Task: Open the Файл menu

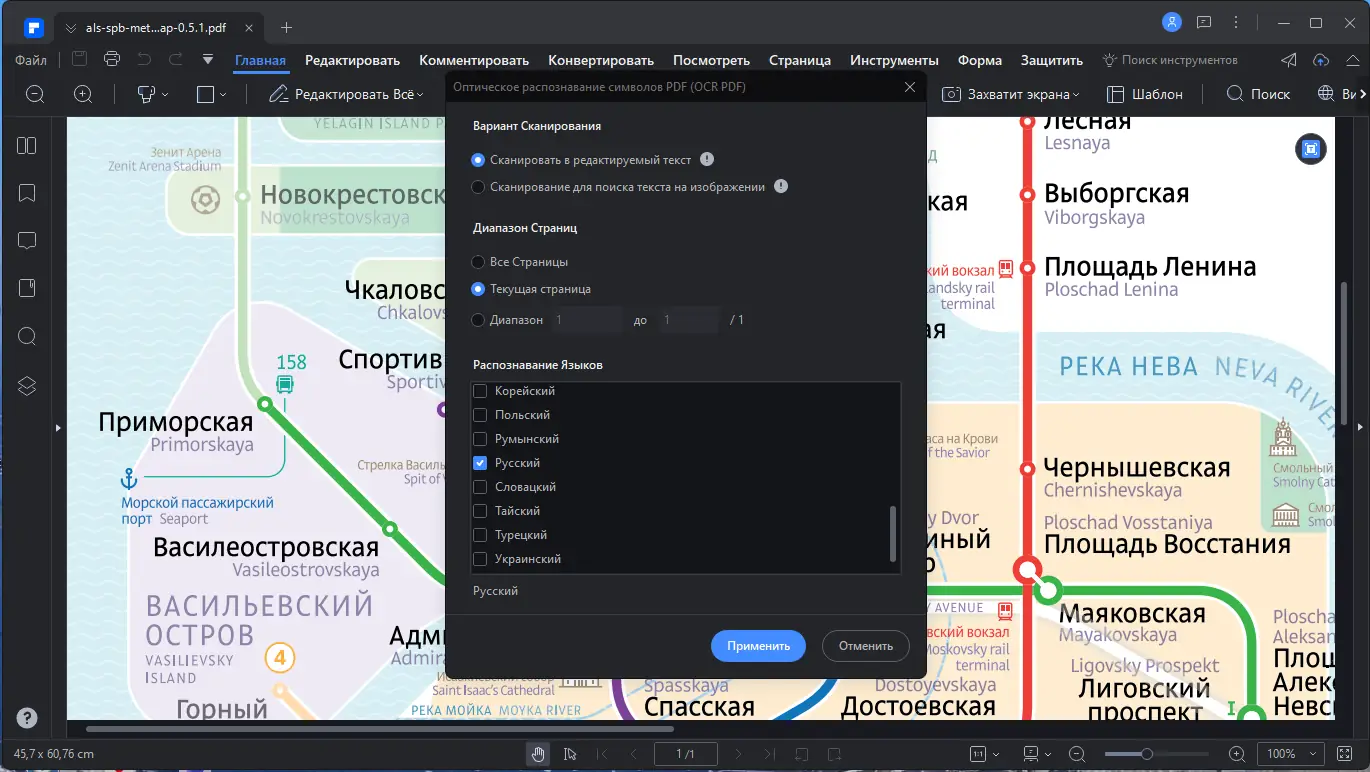Action: coord(30,60)
